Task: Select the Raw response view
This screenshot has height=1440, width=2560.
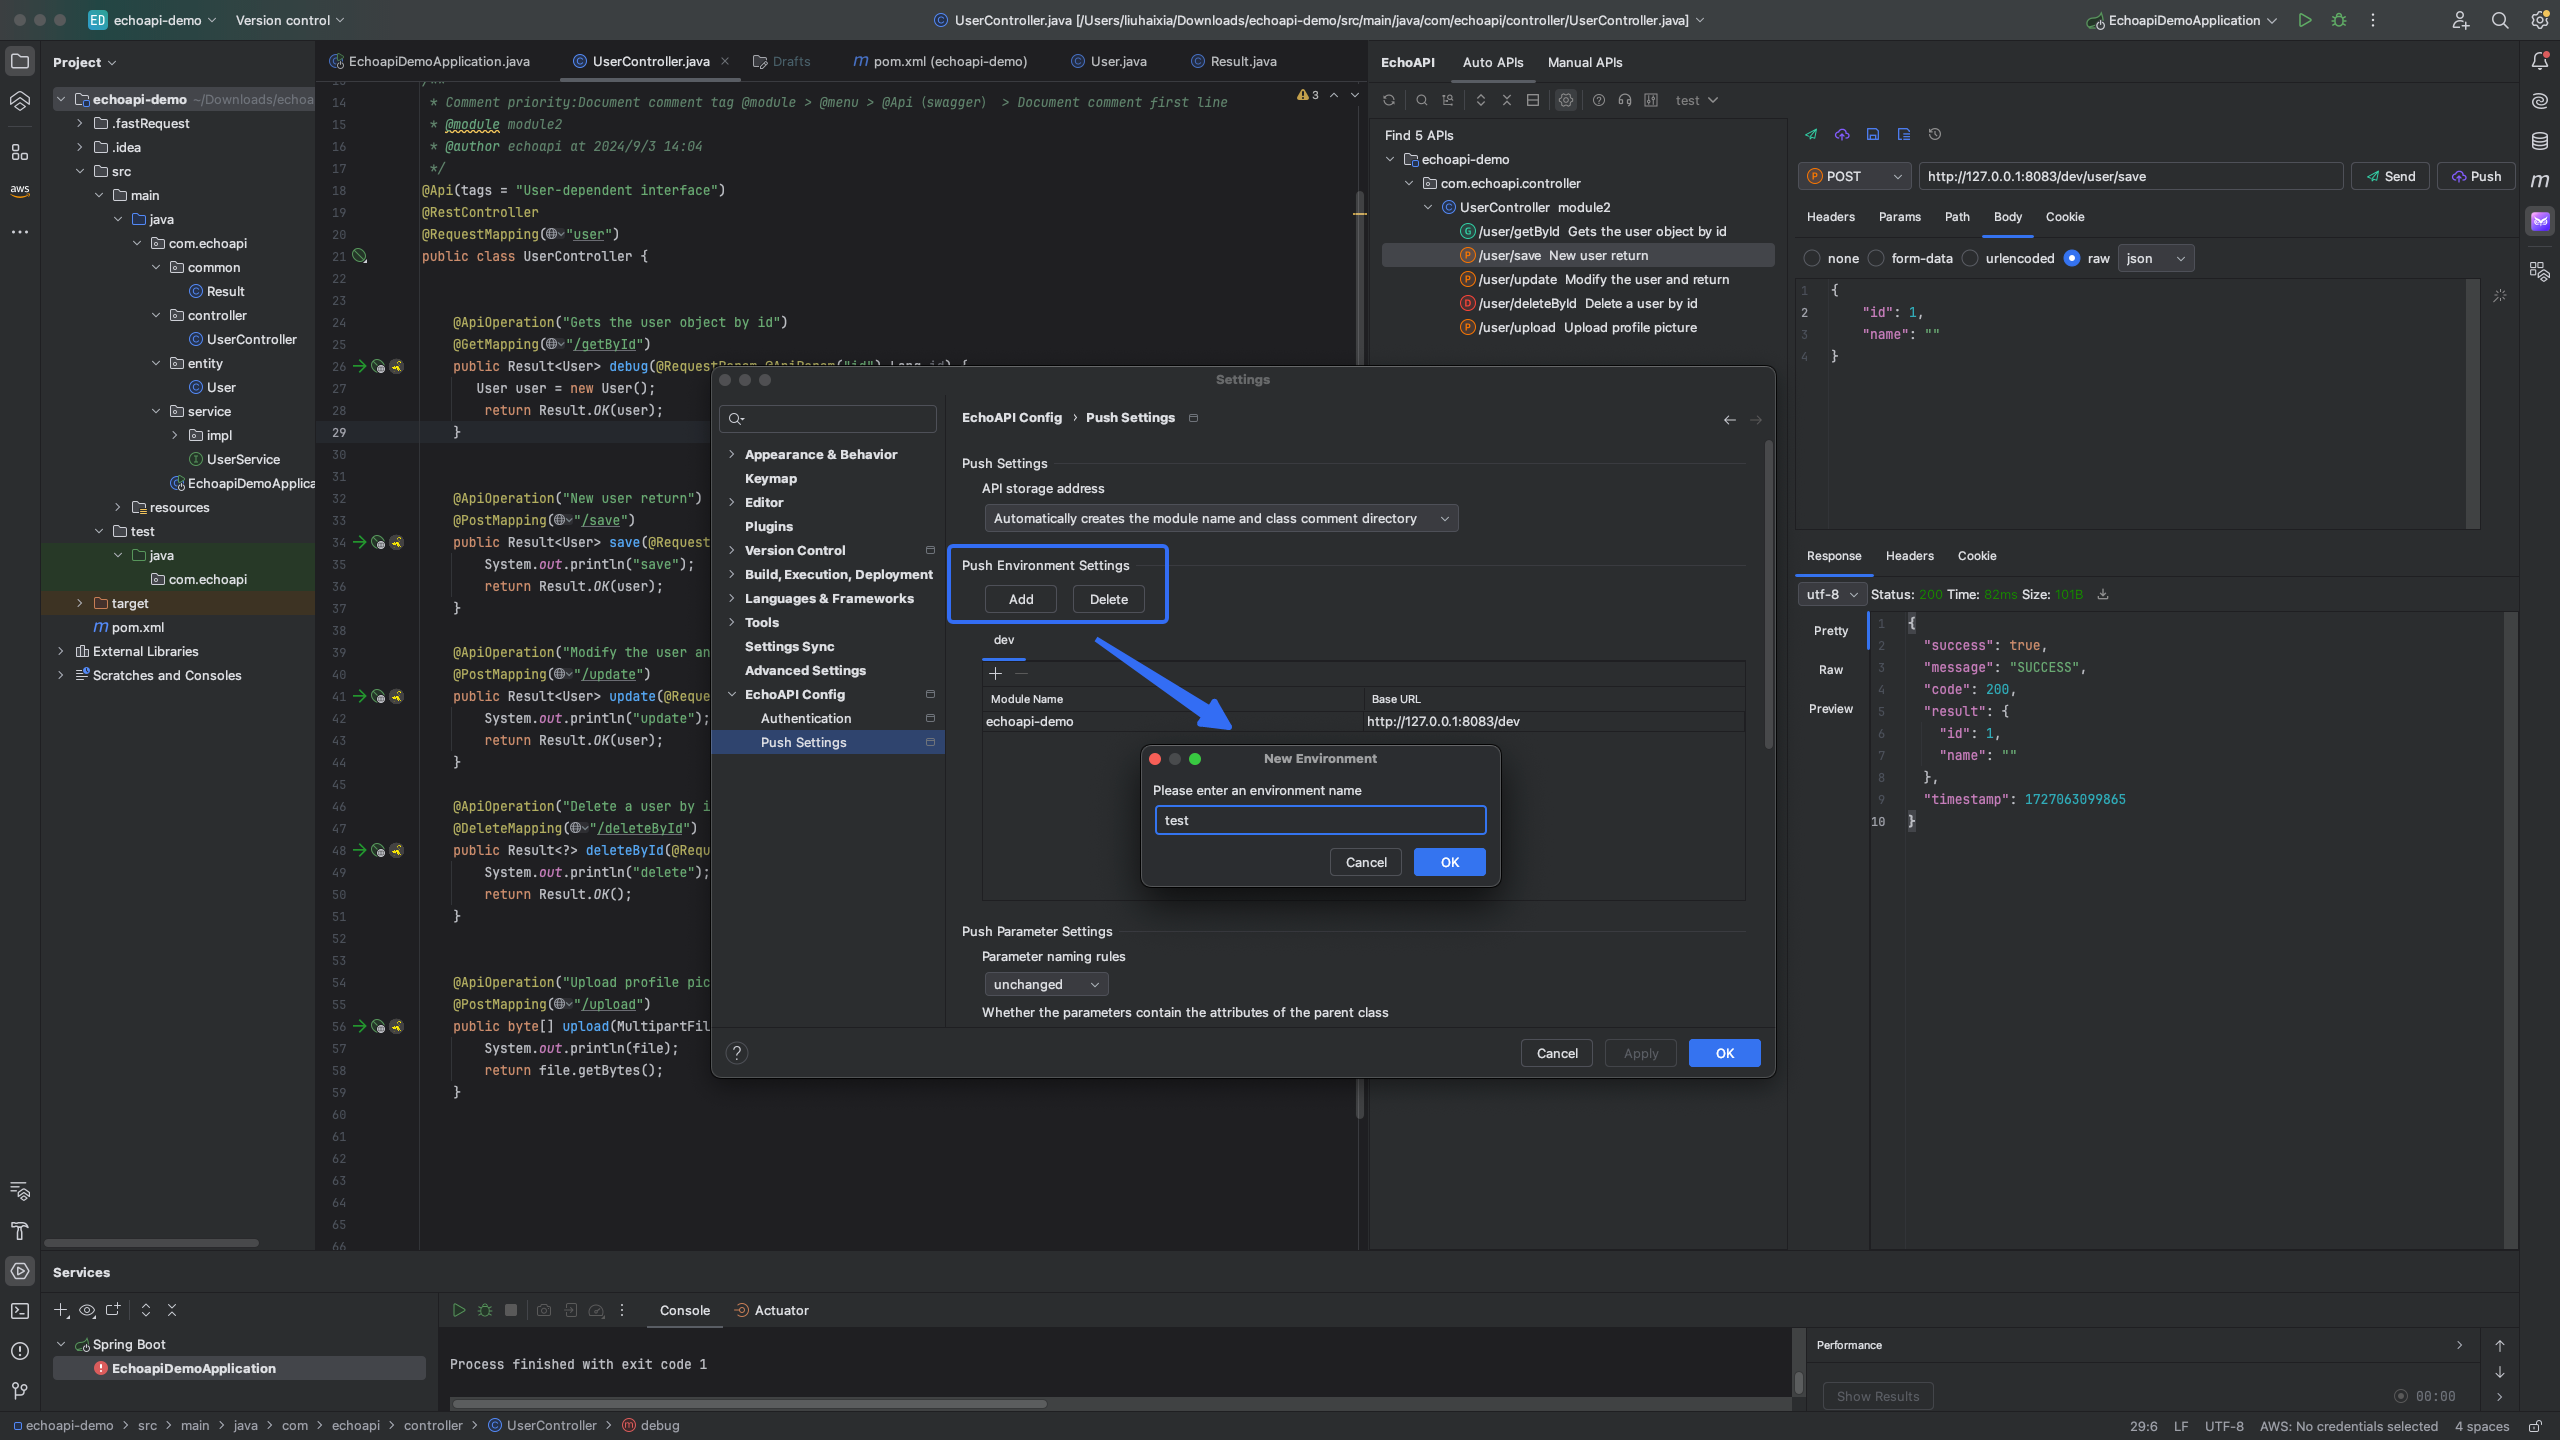Action: pyautogui.click(x=1830, y=670)
